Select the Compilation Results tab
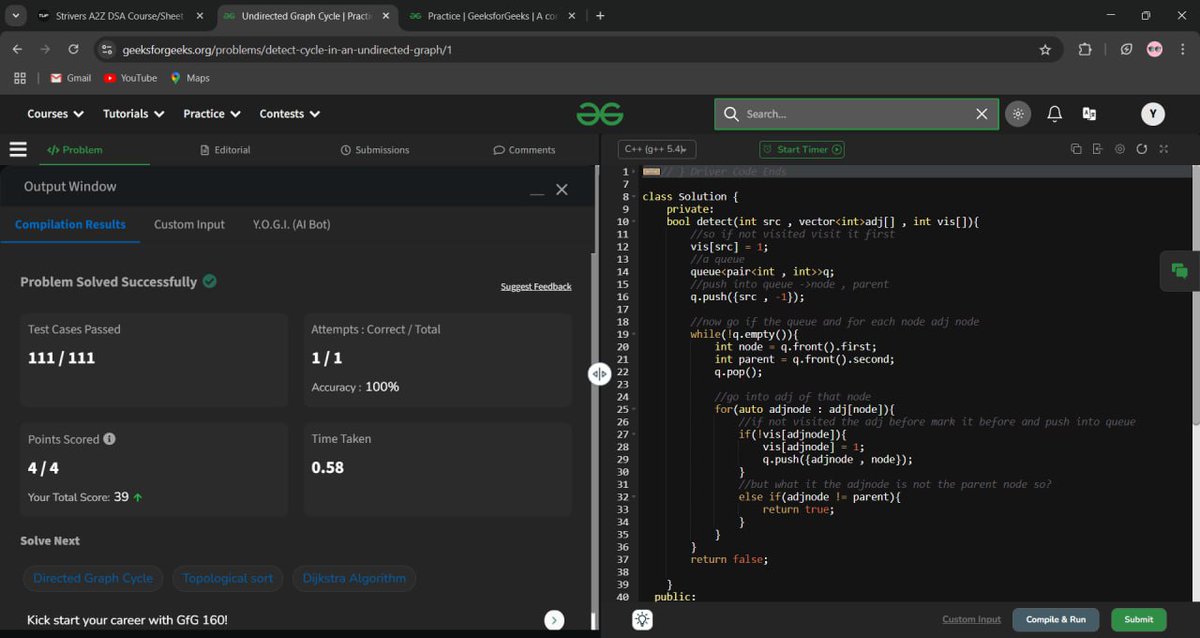This screenshot has height=638, width=1200. pyautogui.click(x=70, y=224)
